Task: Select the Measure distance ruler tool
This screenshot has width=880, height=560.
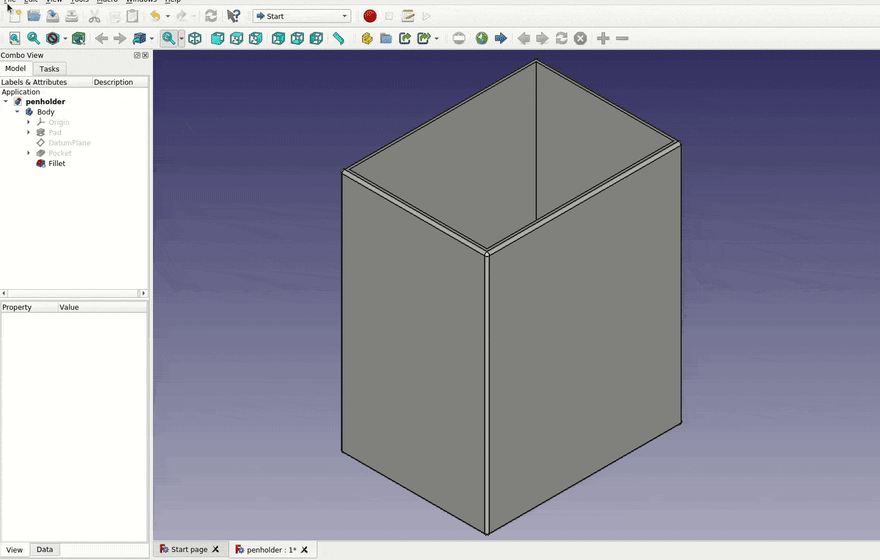Action: point(338,38)
